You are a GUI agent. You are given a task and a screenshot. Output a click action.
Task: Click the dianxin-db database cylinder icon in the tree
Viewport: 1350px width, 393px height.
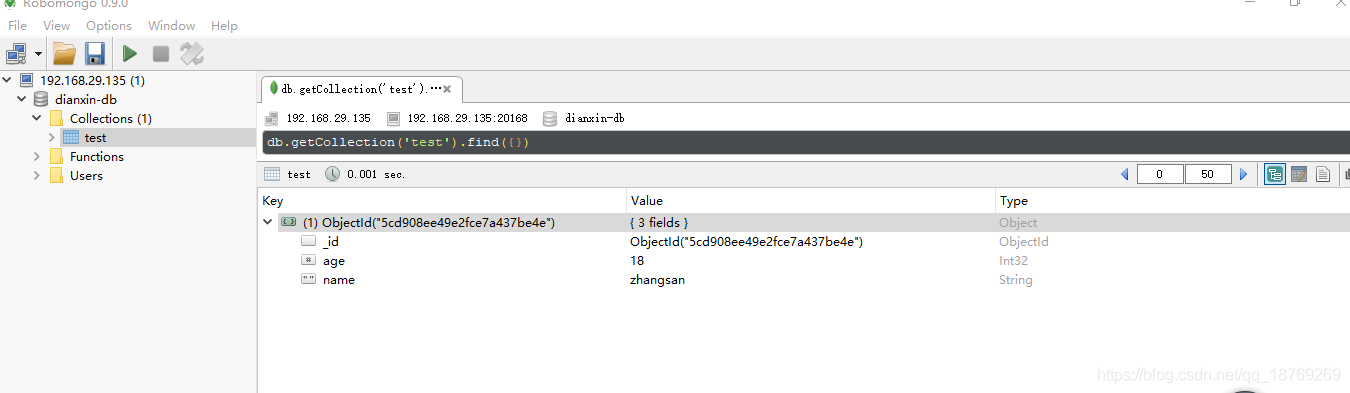pos(41,99)
